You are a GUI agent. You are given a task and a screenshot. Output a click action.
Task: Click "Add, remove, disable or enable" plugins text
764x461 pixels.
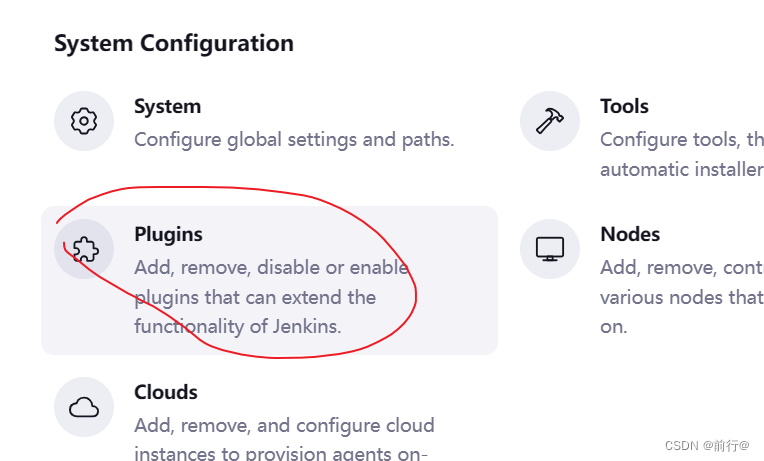point(271,268)
